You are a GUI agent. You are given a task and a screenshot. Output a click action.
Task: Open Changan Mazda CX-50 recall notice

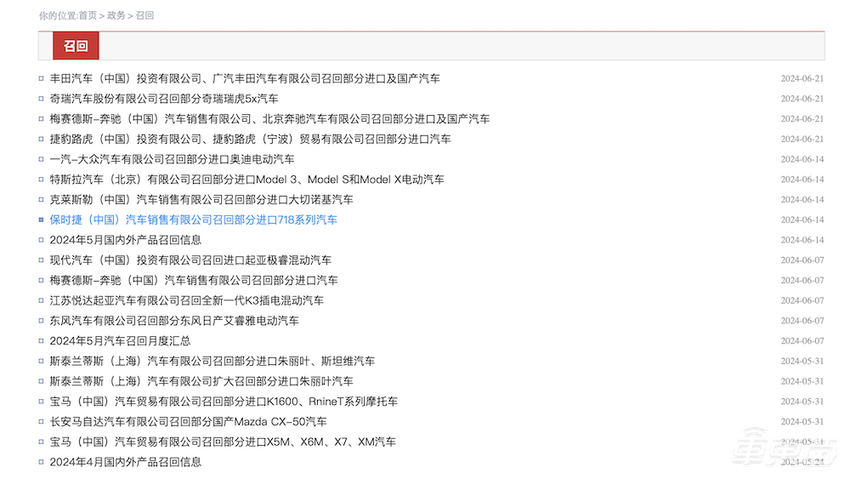click(x=188, y=422)
